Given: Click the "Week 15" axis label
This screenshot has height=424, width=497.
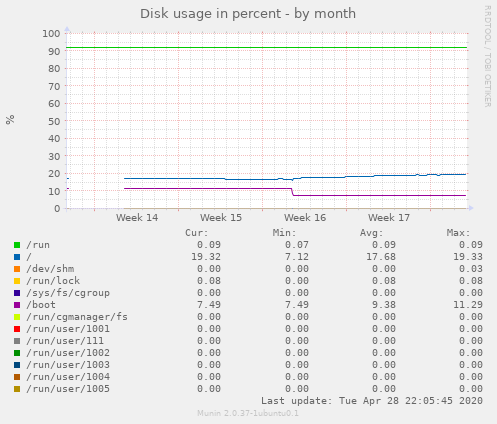Looking at the screenshot, I should tap(221, 218).
